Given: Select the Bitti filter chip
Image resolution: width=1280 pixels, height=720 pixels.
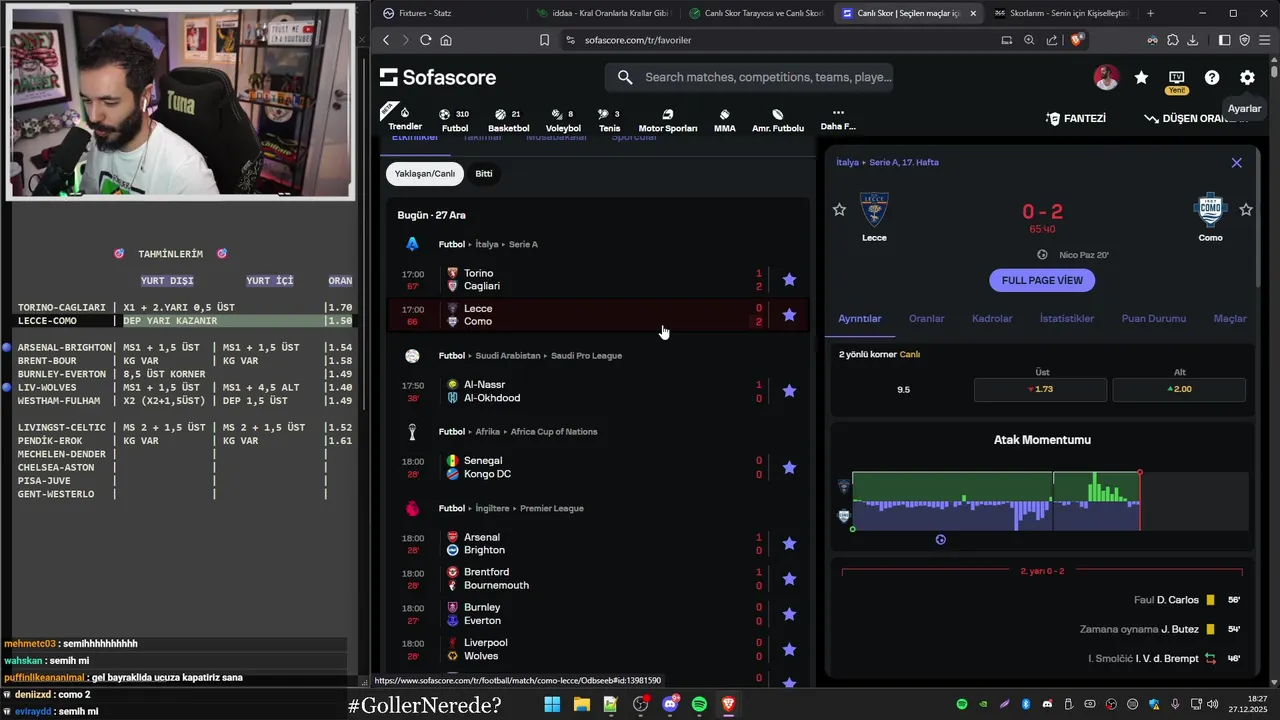Looking at the screenshot, I should 484,174.
